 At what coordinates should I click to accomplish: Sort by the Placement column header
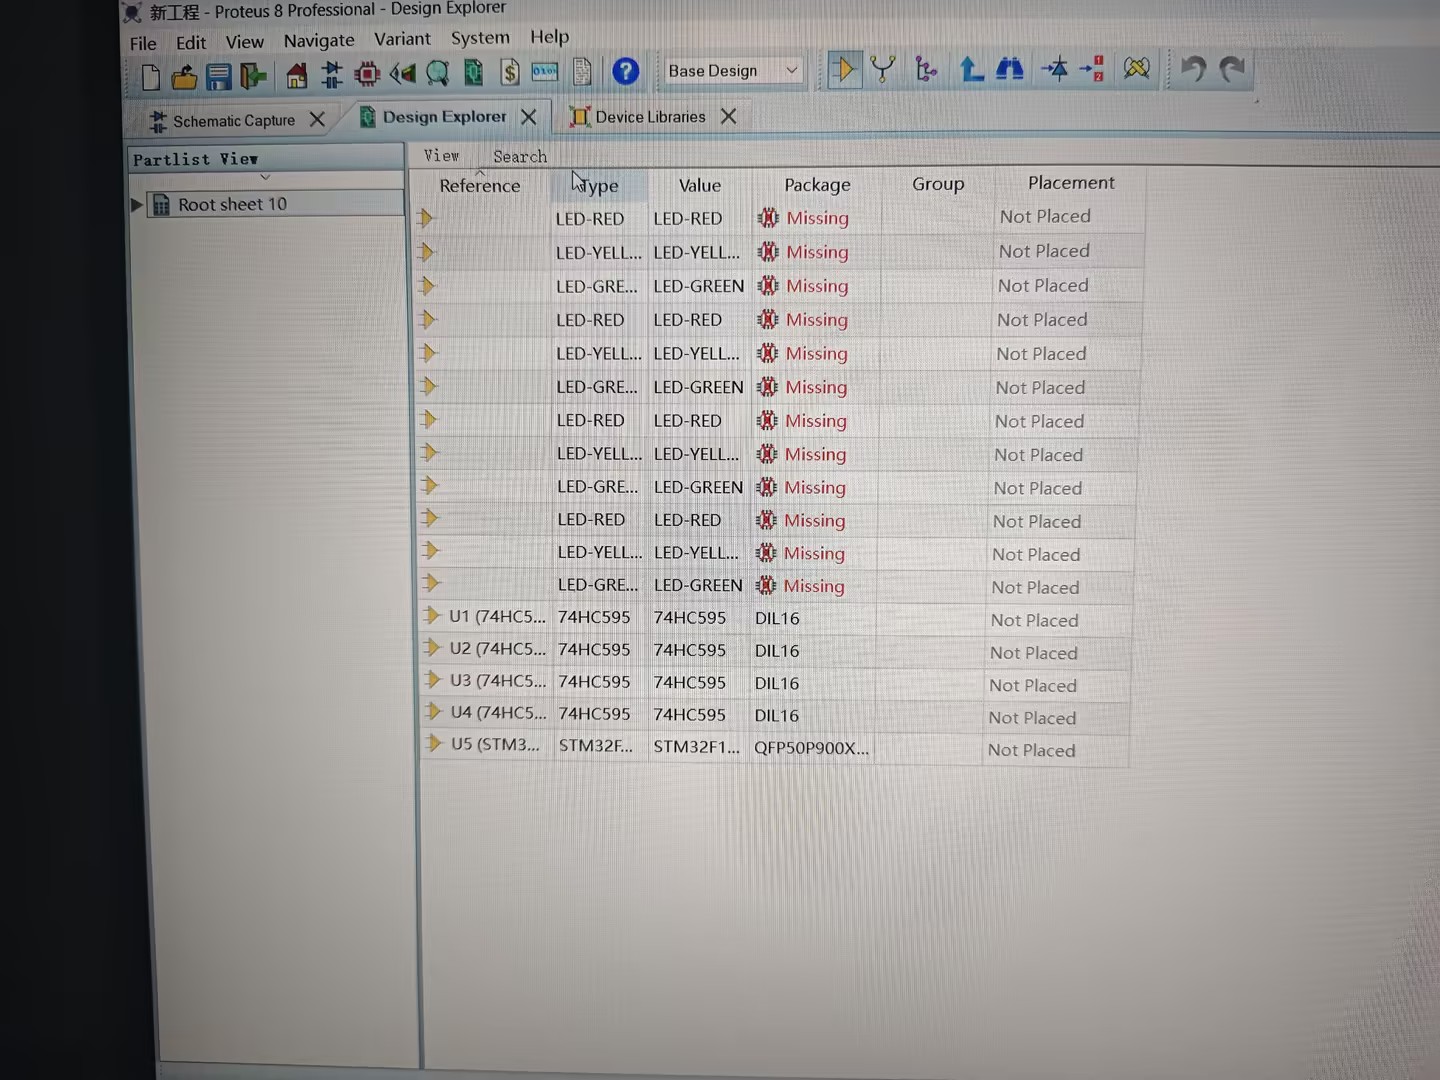pos(1071,183)
